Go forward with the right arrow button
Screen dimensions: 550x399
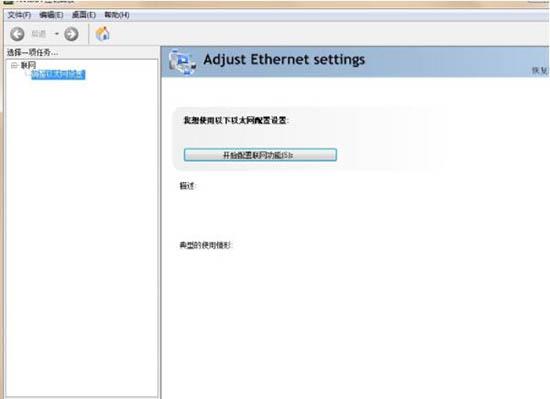point(71,34)
